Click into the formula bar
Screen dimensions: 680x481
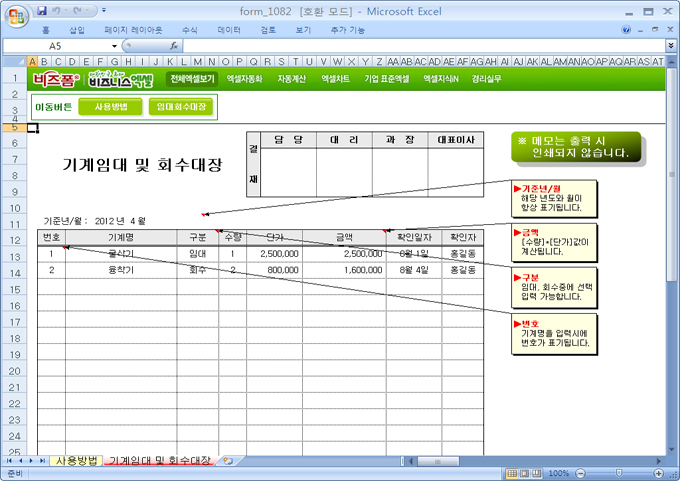(x=423, y=46)
